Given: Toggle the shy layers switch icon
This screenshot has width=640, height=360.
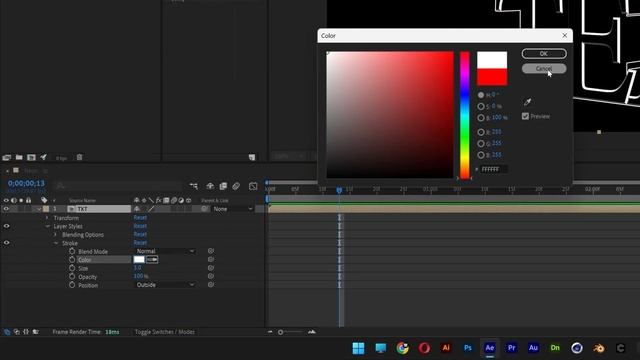Looking at the screenshot, I should (x=210, y=186).
